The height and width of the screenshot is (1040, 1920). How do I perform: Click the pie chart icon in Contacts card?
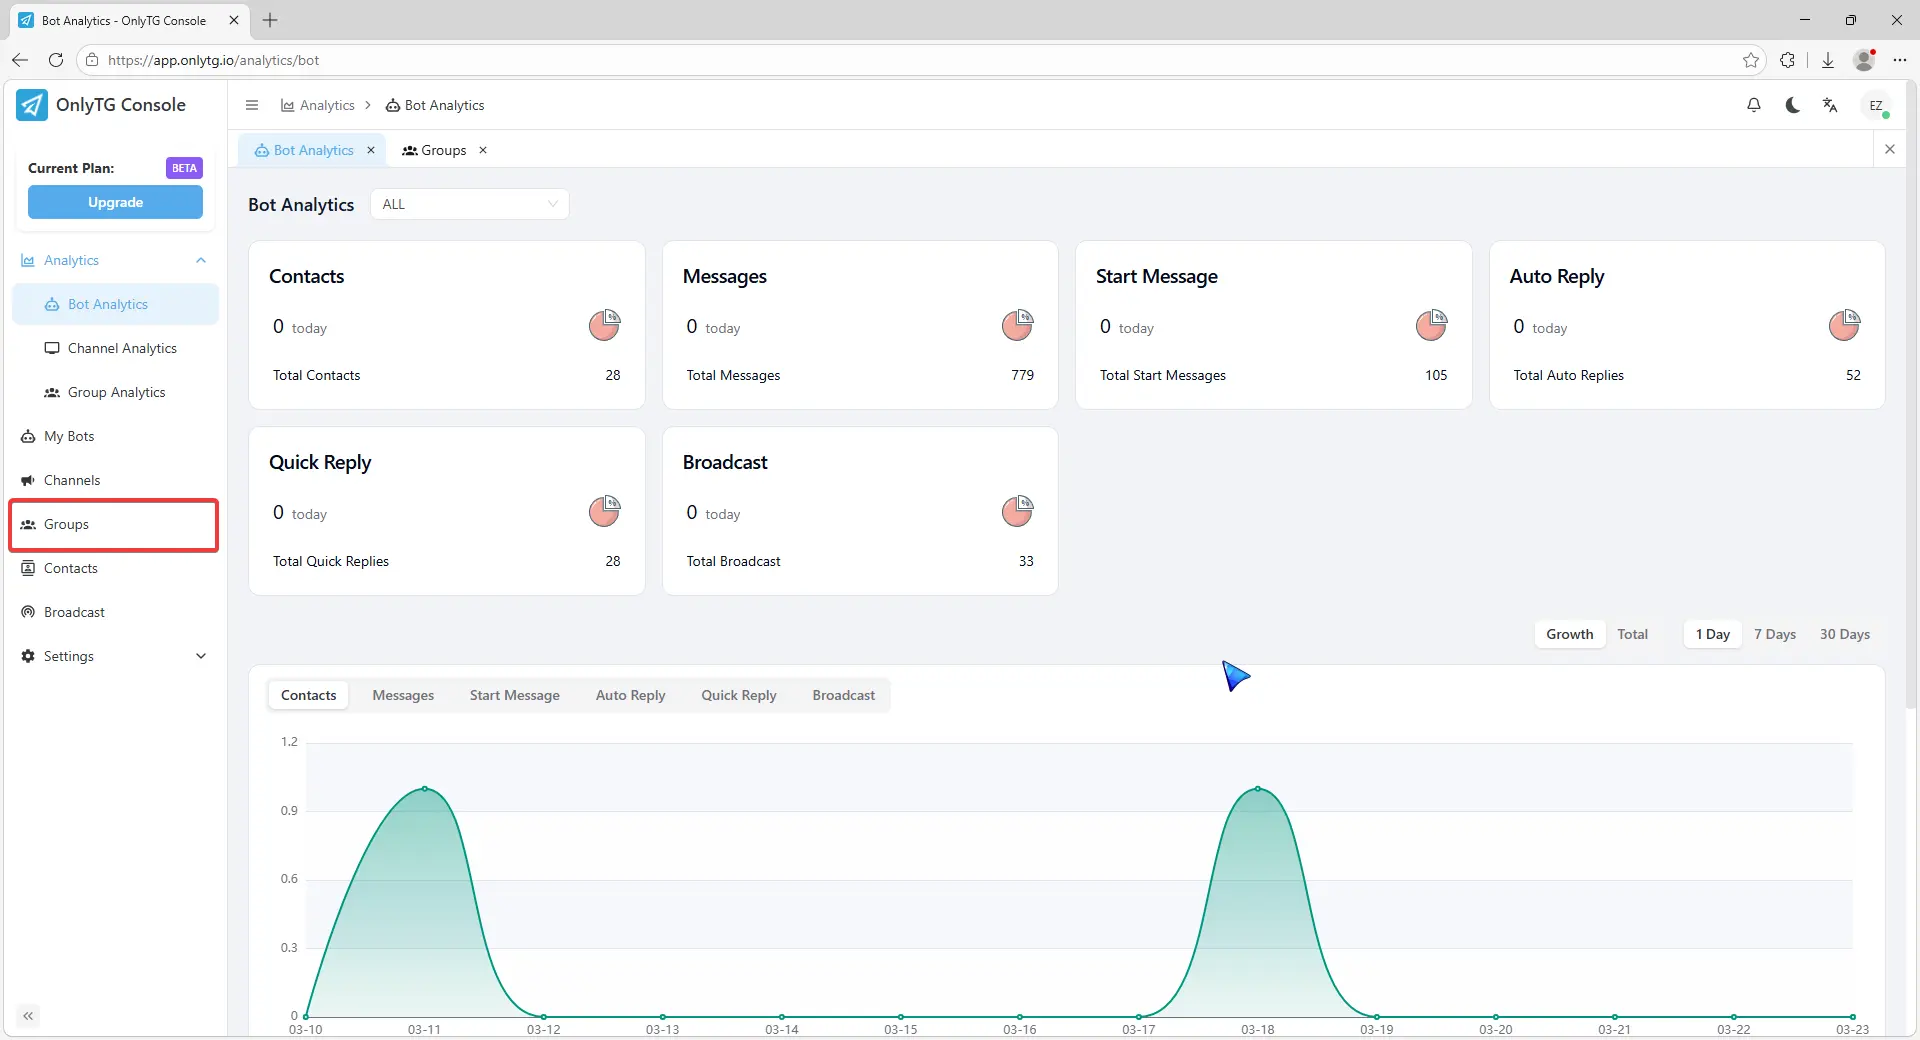604,325
